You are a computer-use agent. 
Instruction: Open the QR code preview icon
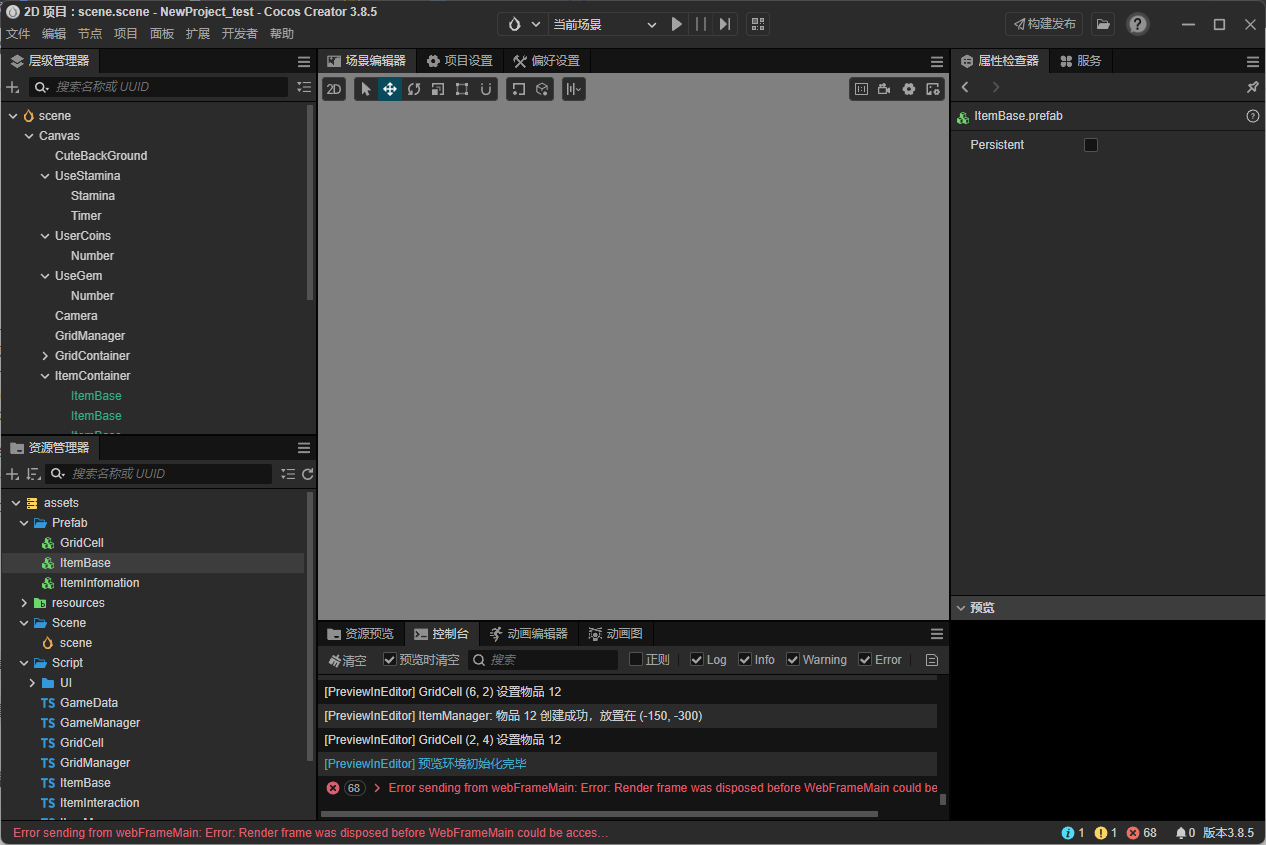(757, 24)
